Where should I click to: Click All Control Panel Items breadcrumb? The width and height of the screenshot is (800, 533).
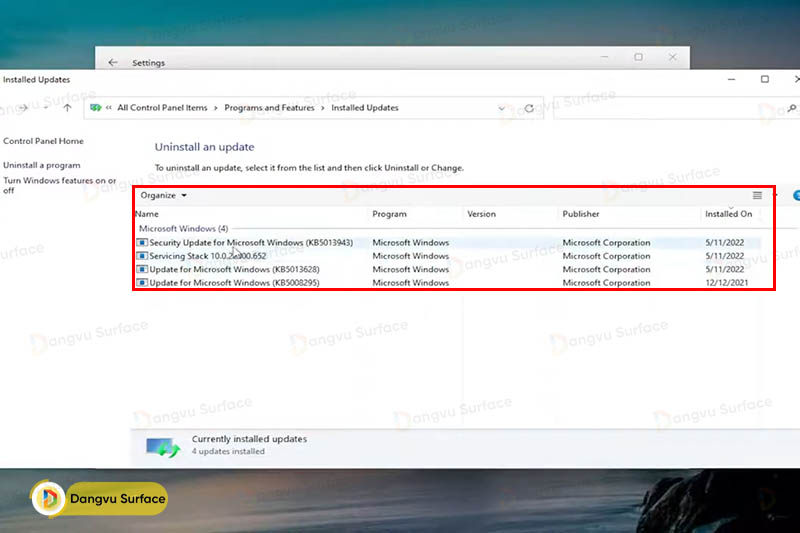point(162,108)
